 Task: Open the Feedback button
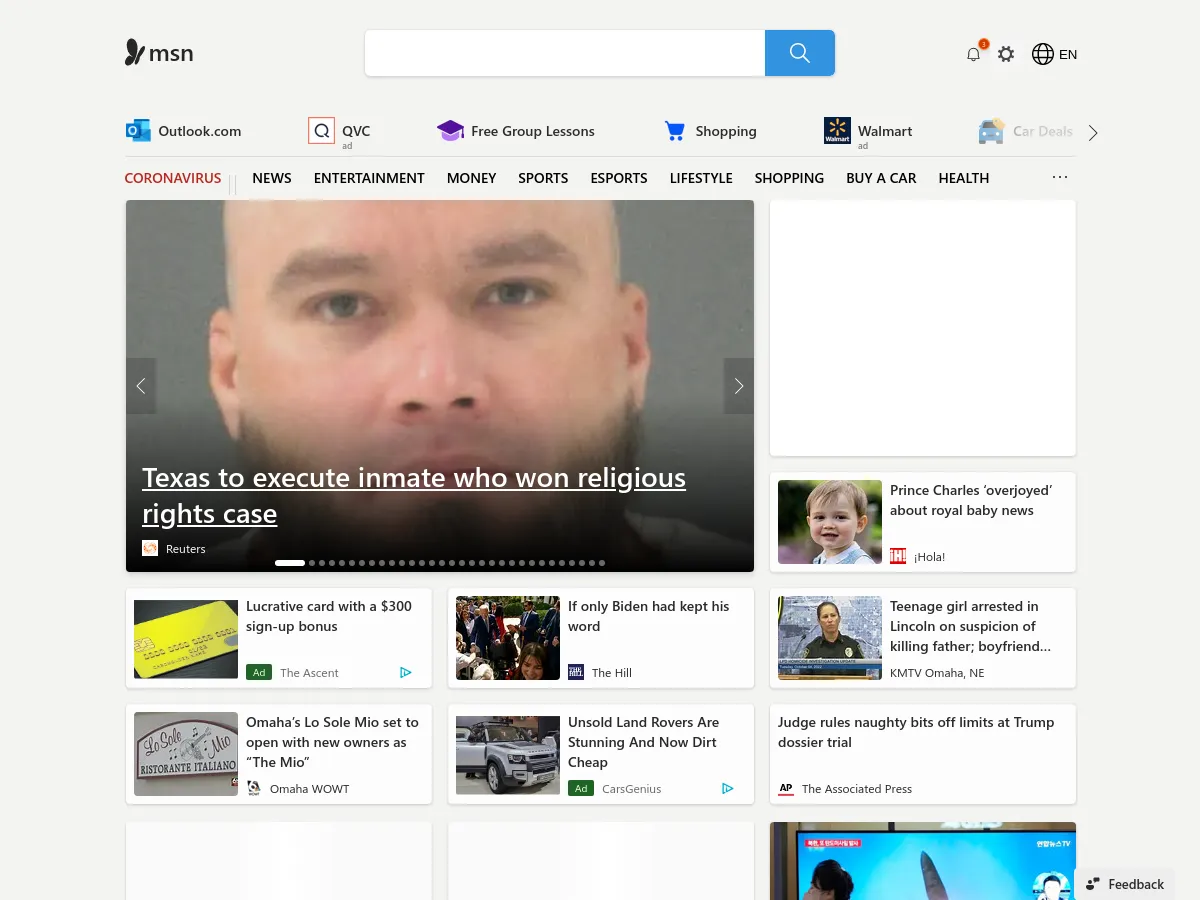(x=1124, y=884)
